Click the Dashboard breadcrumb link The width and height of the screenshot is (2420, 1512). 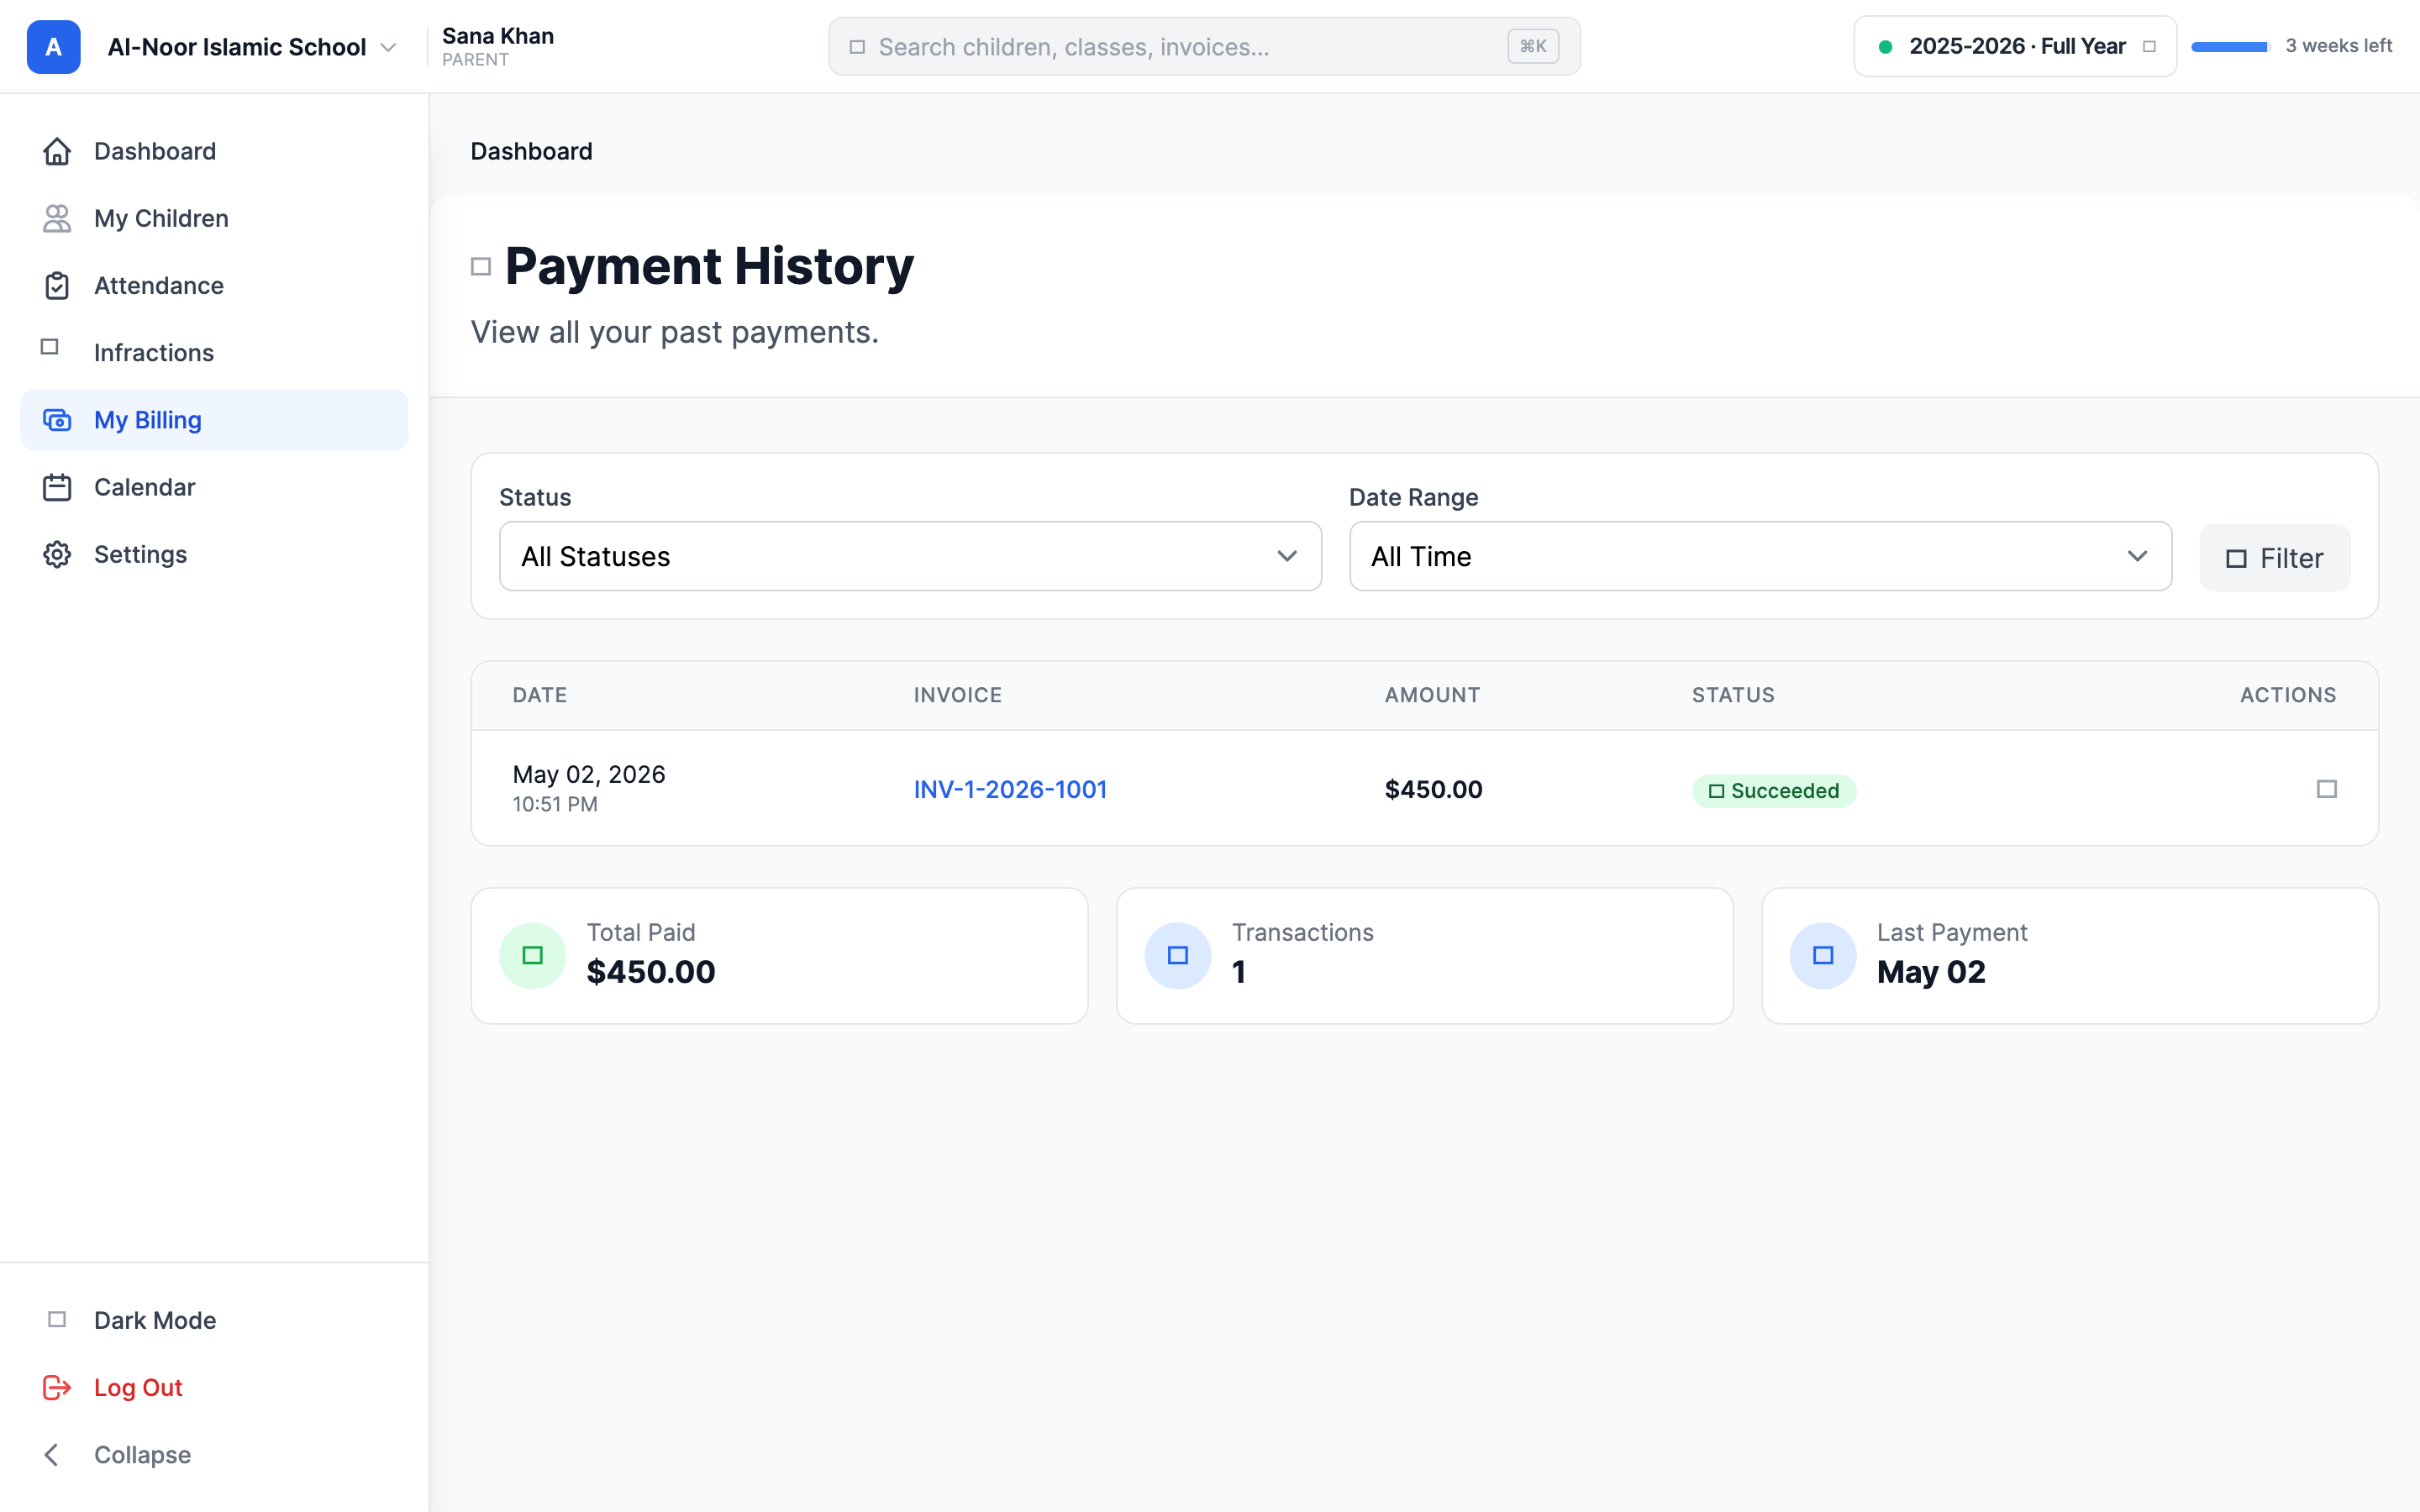[x=531, y=151]
